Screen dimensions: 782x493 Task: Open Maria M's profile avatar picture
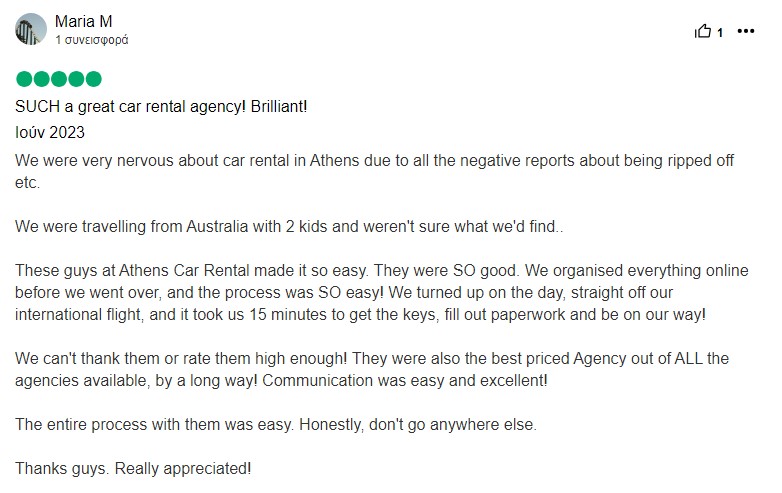(31, 29)
